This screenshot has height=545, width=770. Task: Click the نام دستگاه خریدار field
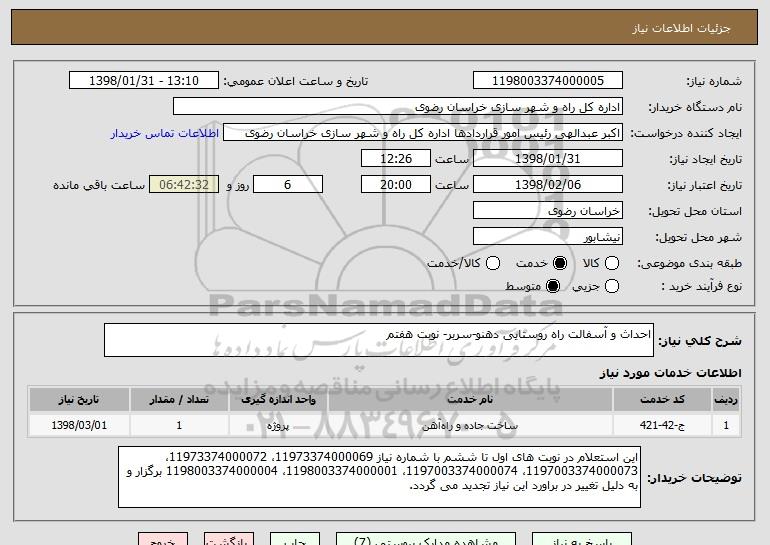398,107
